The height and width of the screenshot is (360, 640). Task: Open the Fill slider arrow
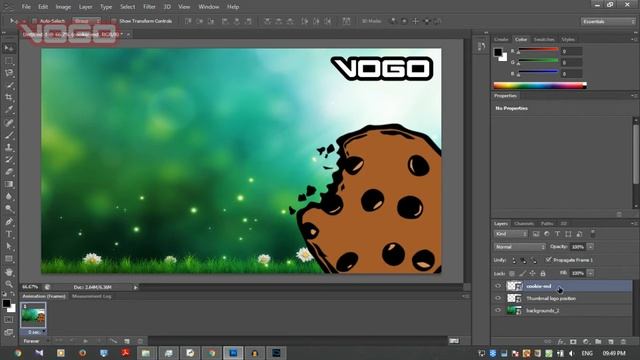tap(590, 273)
